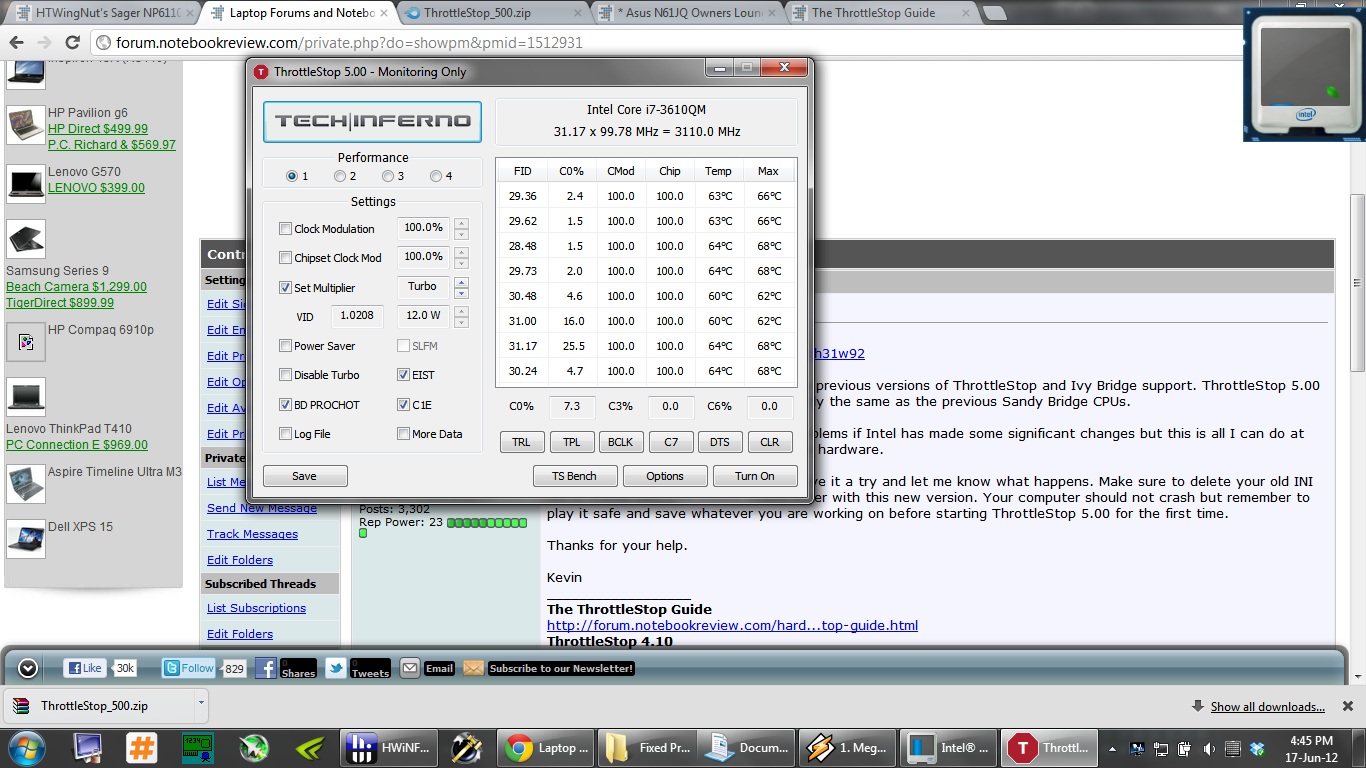The image size is (1366, 768).
Task: Tick the More Data checkbox
Action: pyautogui.click(x=403, y=434)
